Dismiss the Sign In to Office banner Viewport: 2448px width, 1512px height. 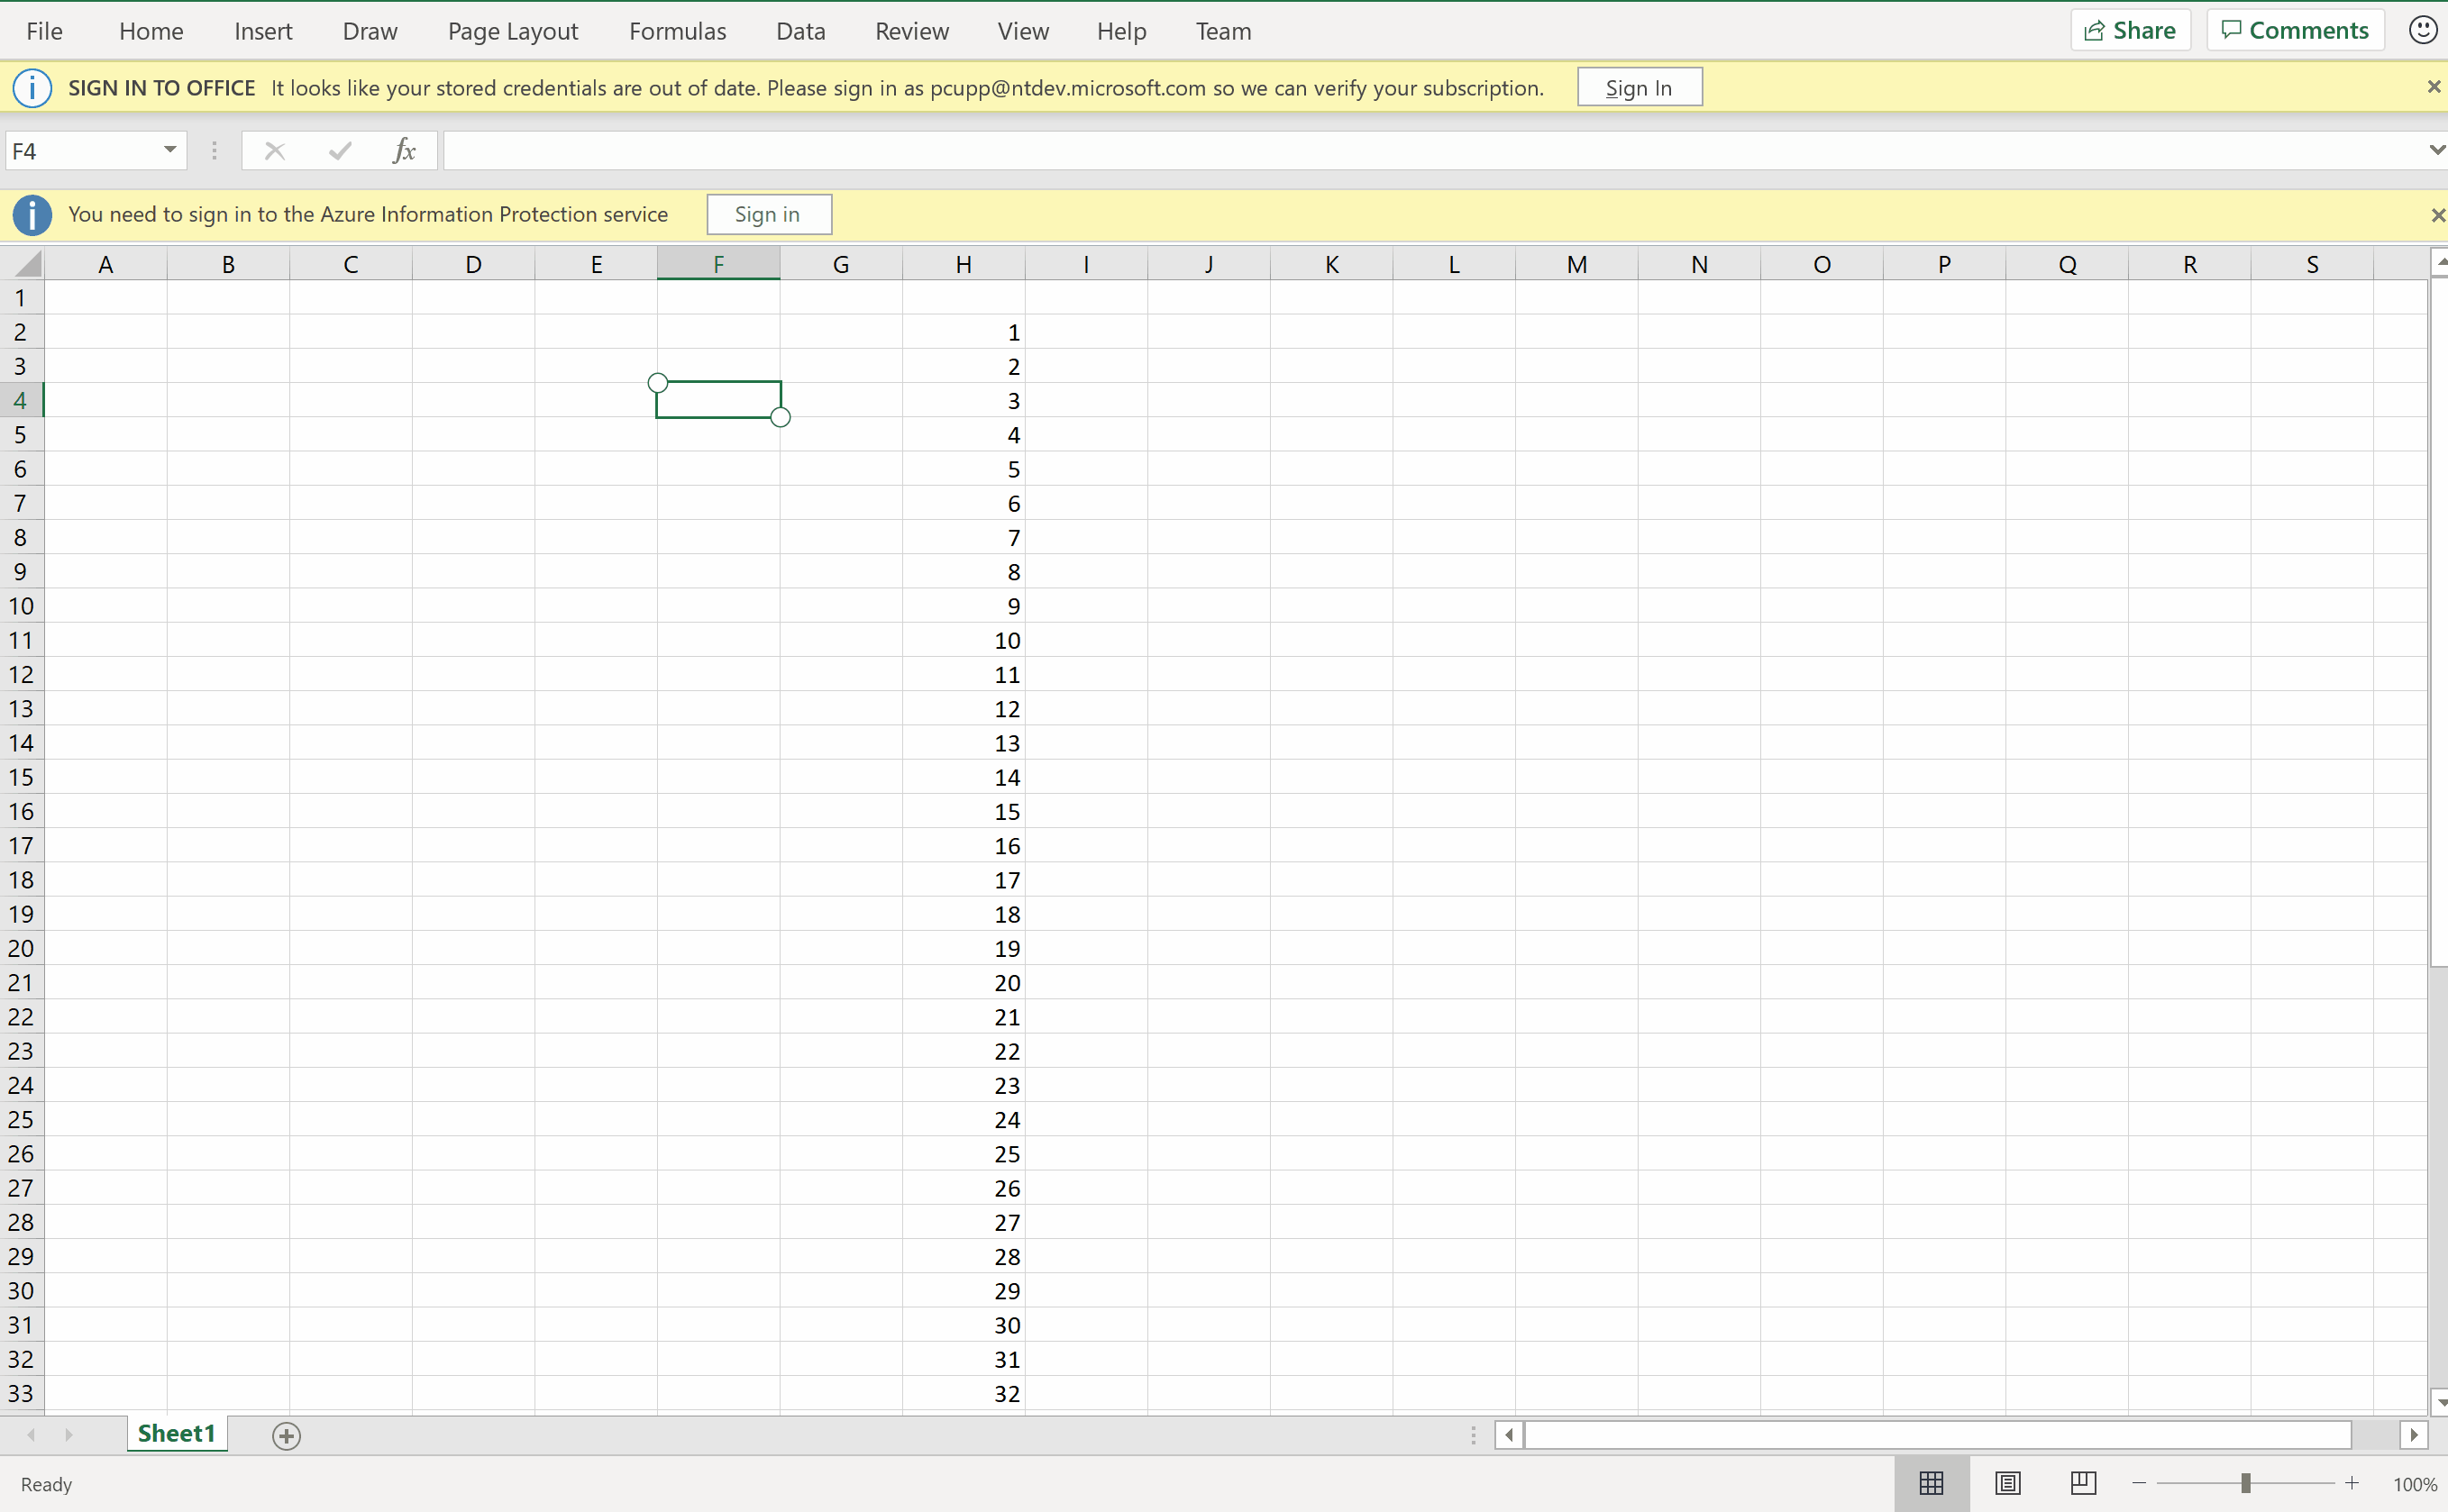point(2433,87)
